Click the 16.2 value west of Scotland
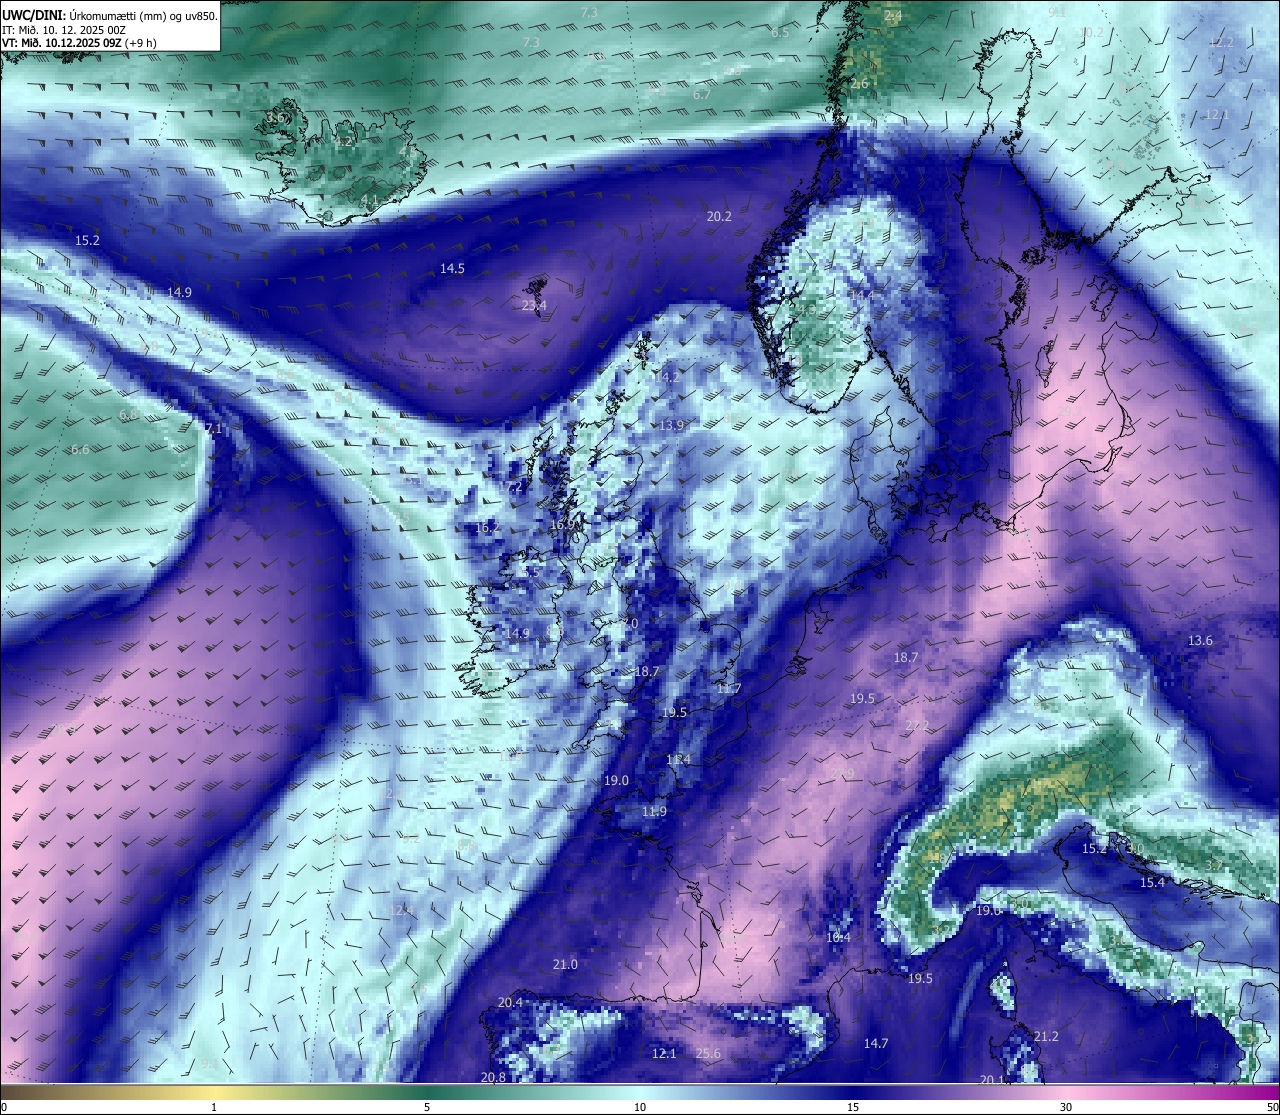 click(487, 527)
